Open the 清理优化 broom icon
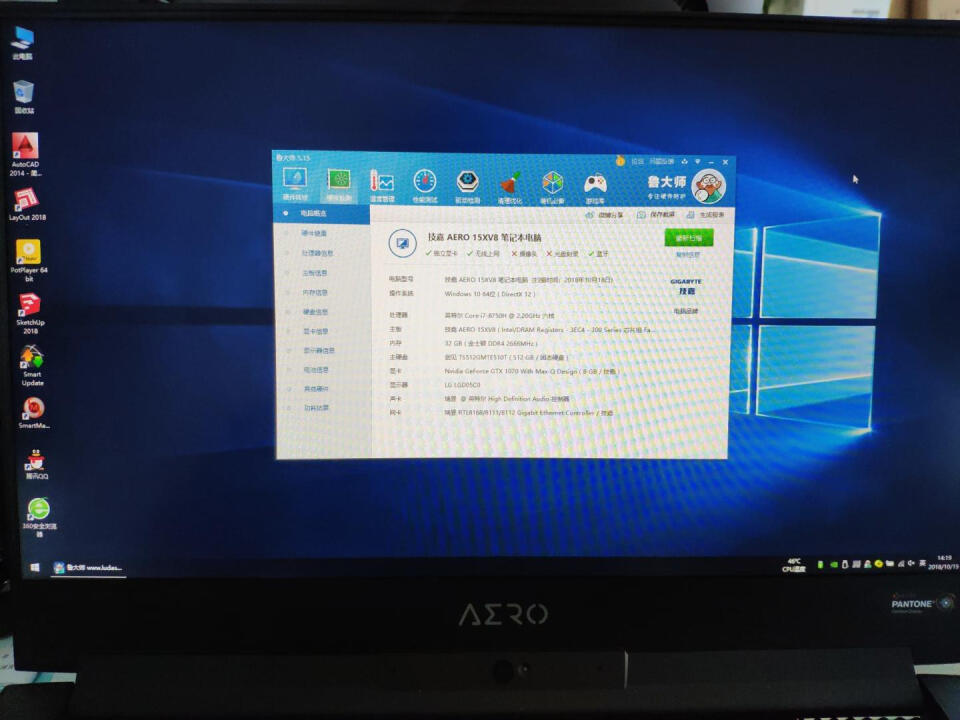Screen dimensions: 960x720 pyautogui.click(x=509, y=187)
